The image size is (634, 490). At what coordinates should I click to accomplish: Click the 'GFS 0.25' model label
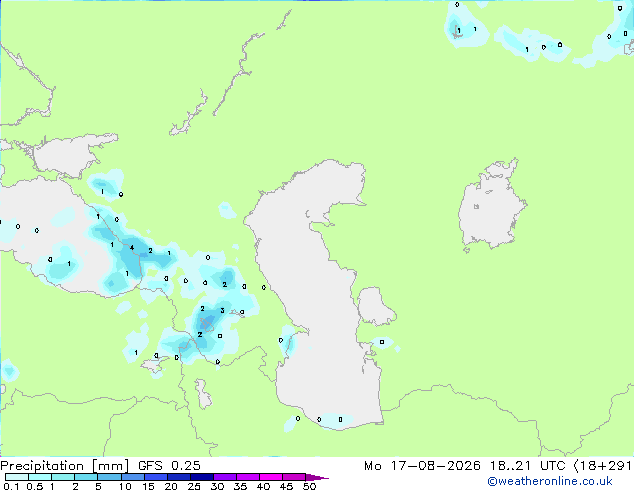pos(169,466)
